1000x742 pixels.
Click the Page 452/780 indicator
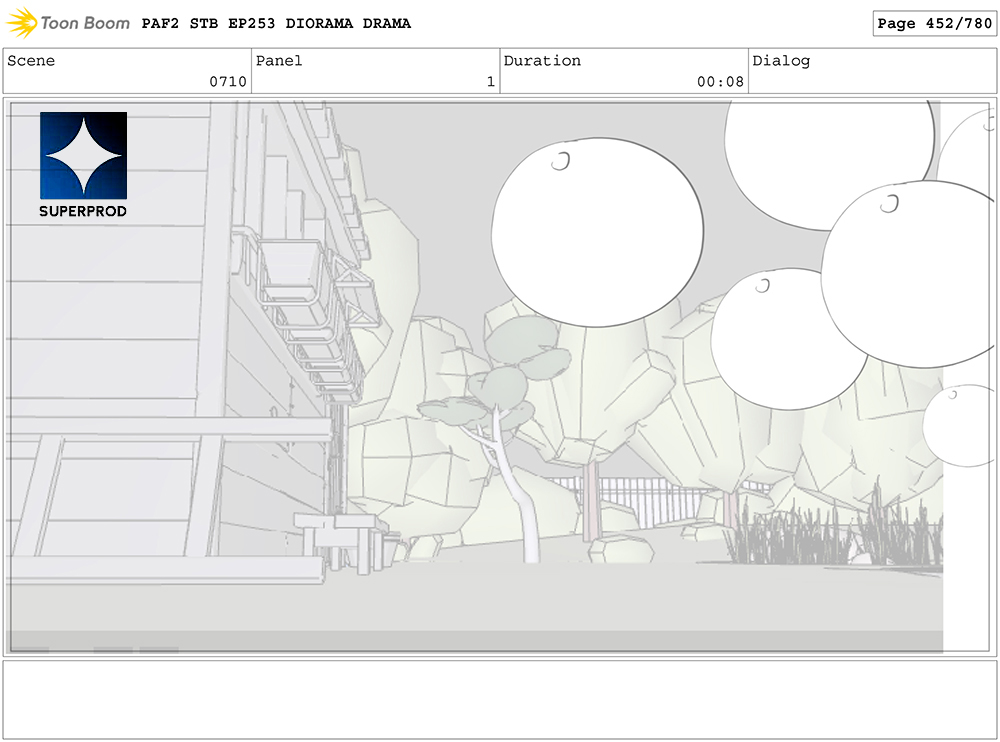coord(934,24)
